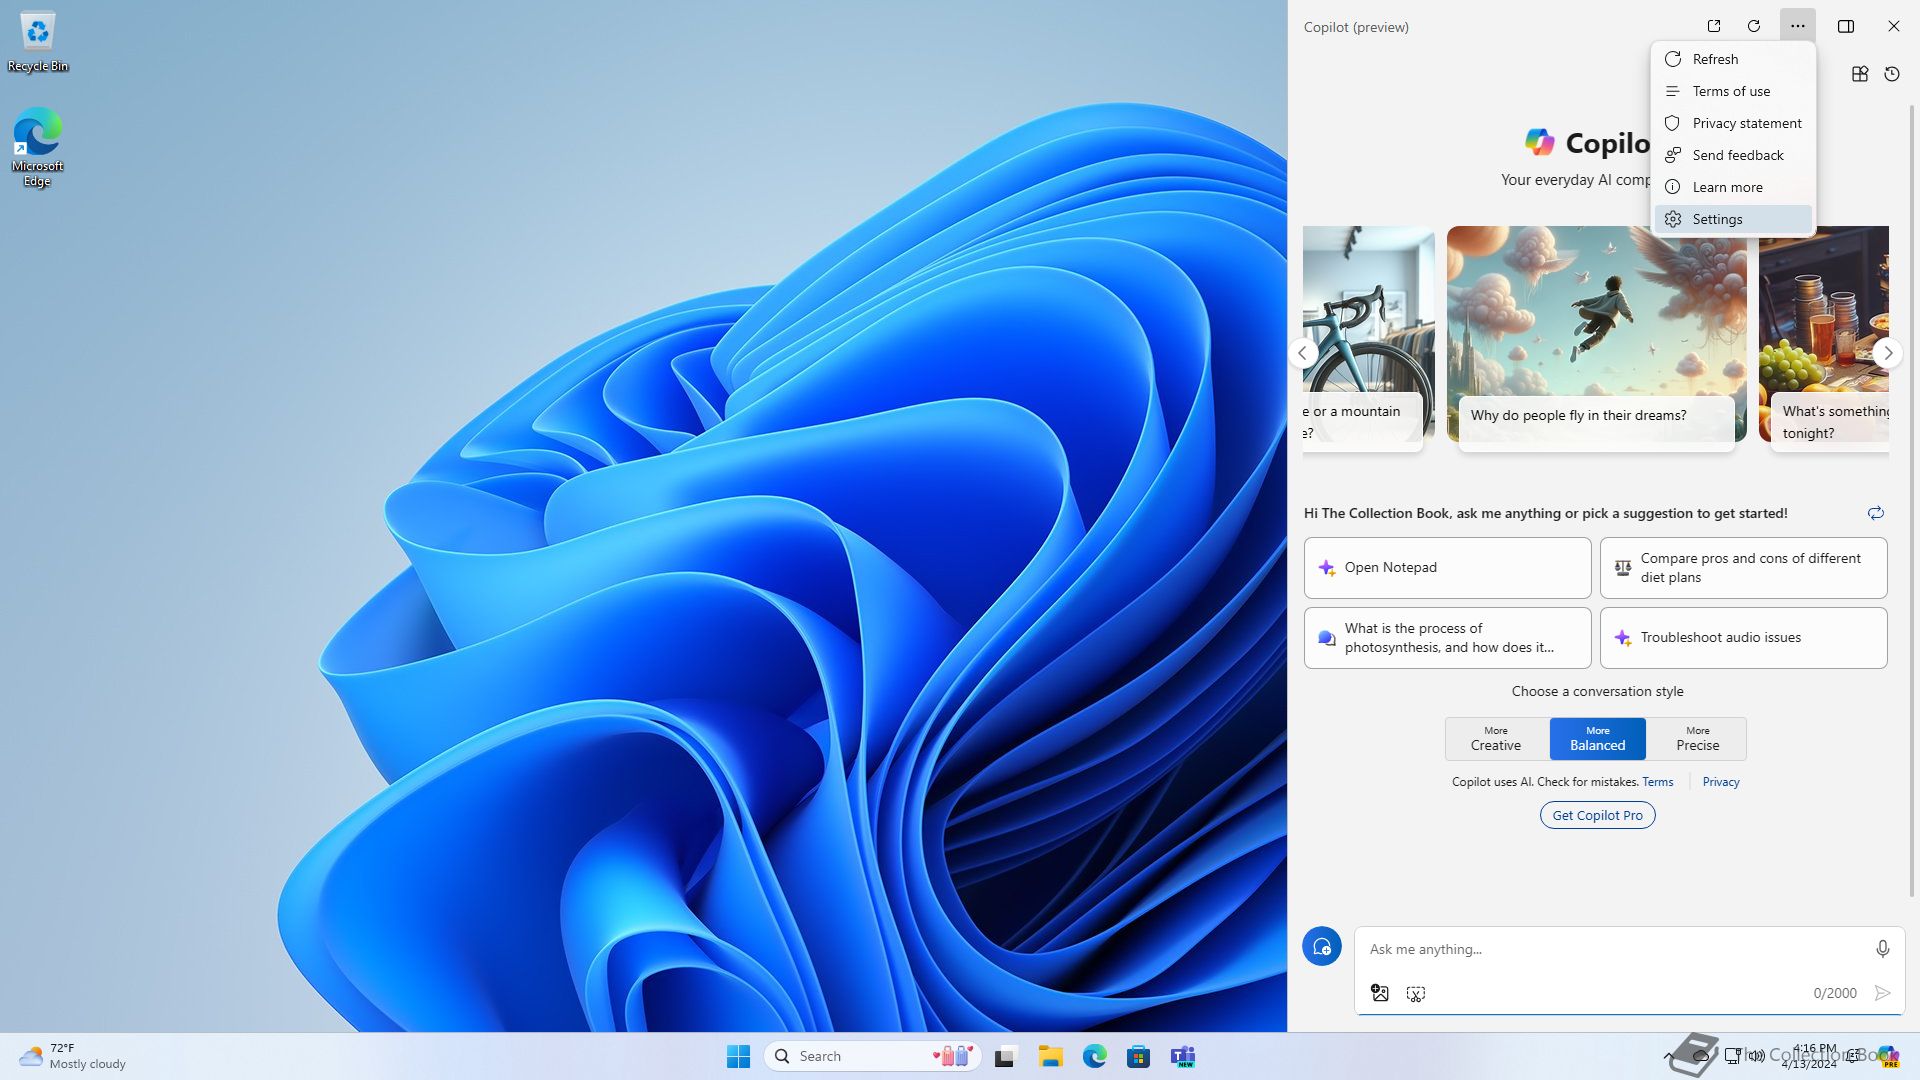Click the add screenshot icon
Screen dimensions: 1920x1080
pos(1415,993)
